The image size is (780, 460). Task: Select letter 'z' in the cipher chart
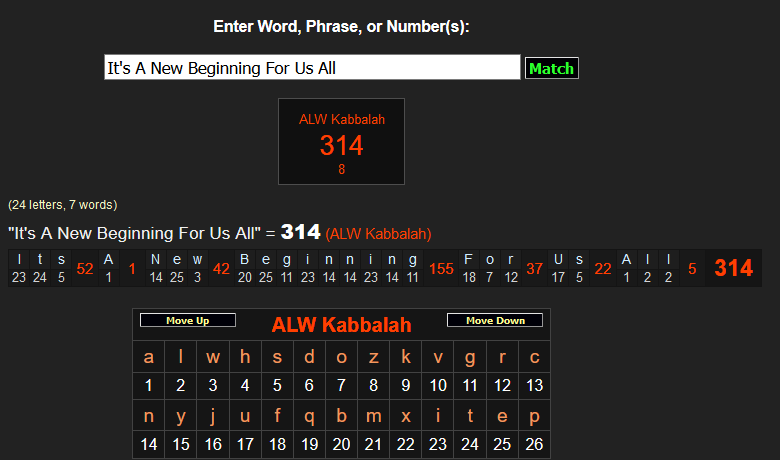click(x=373, y=357)
